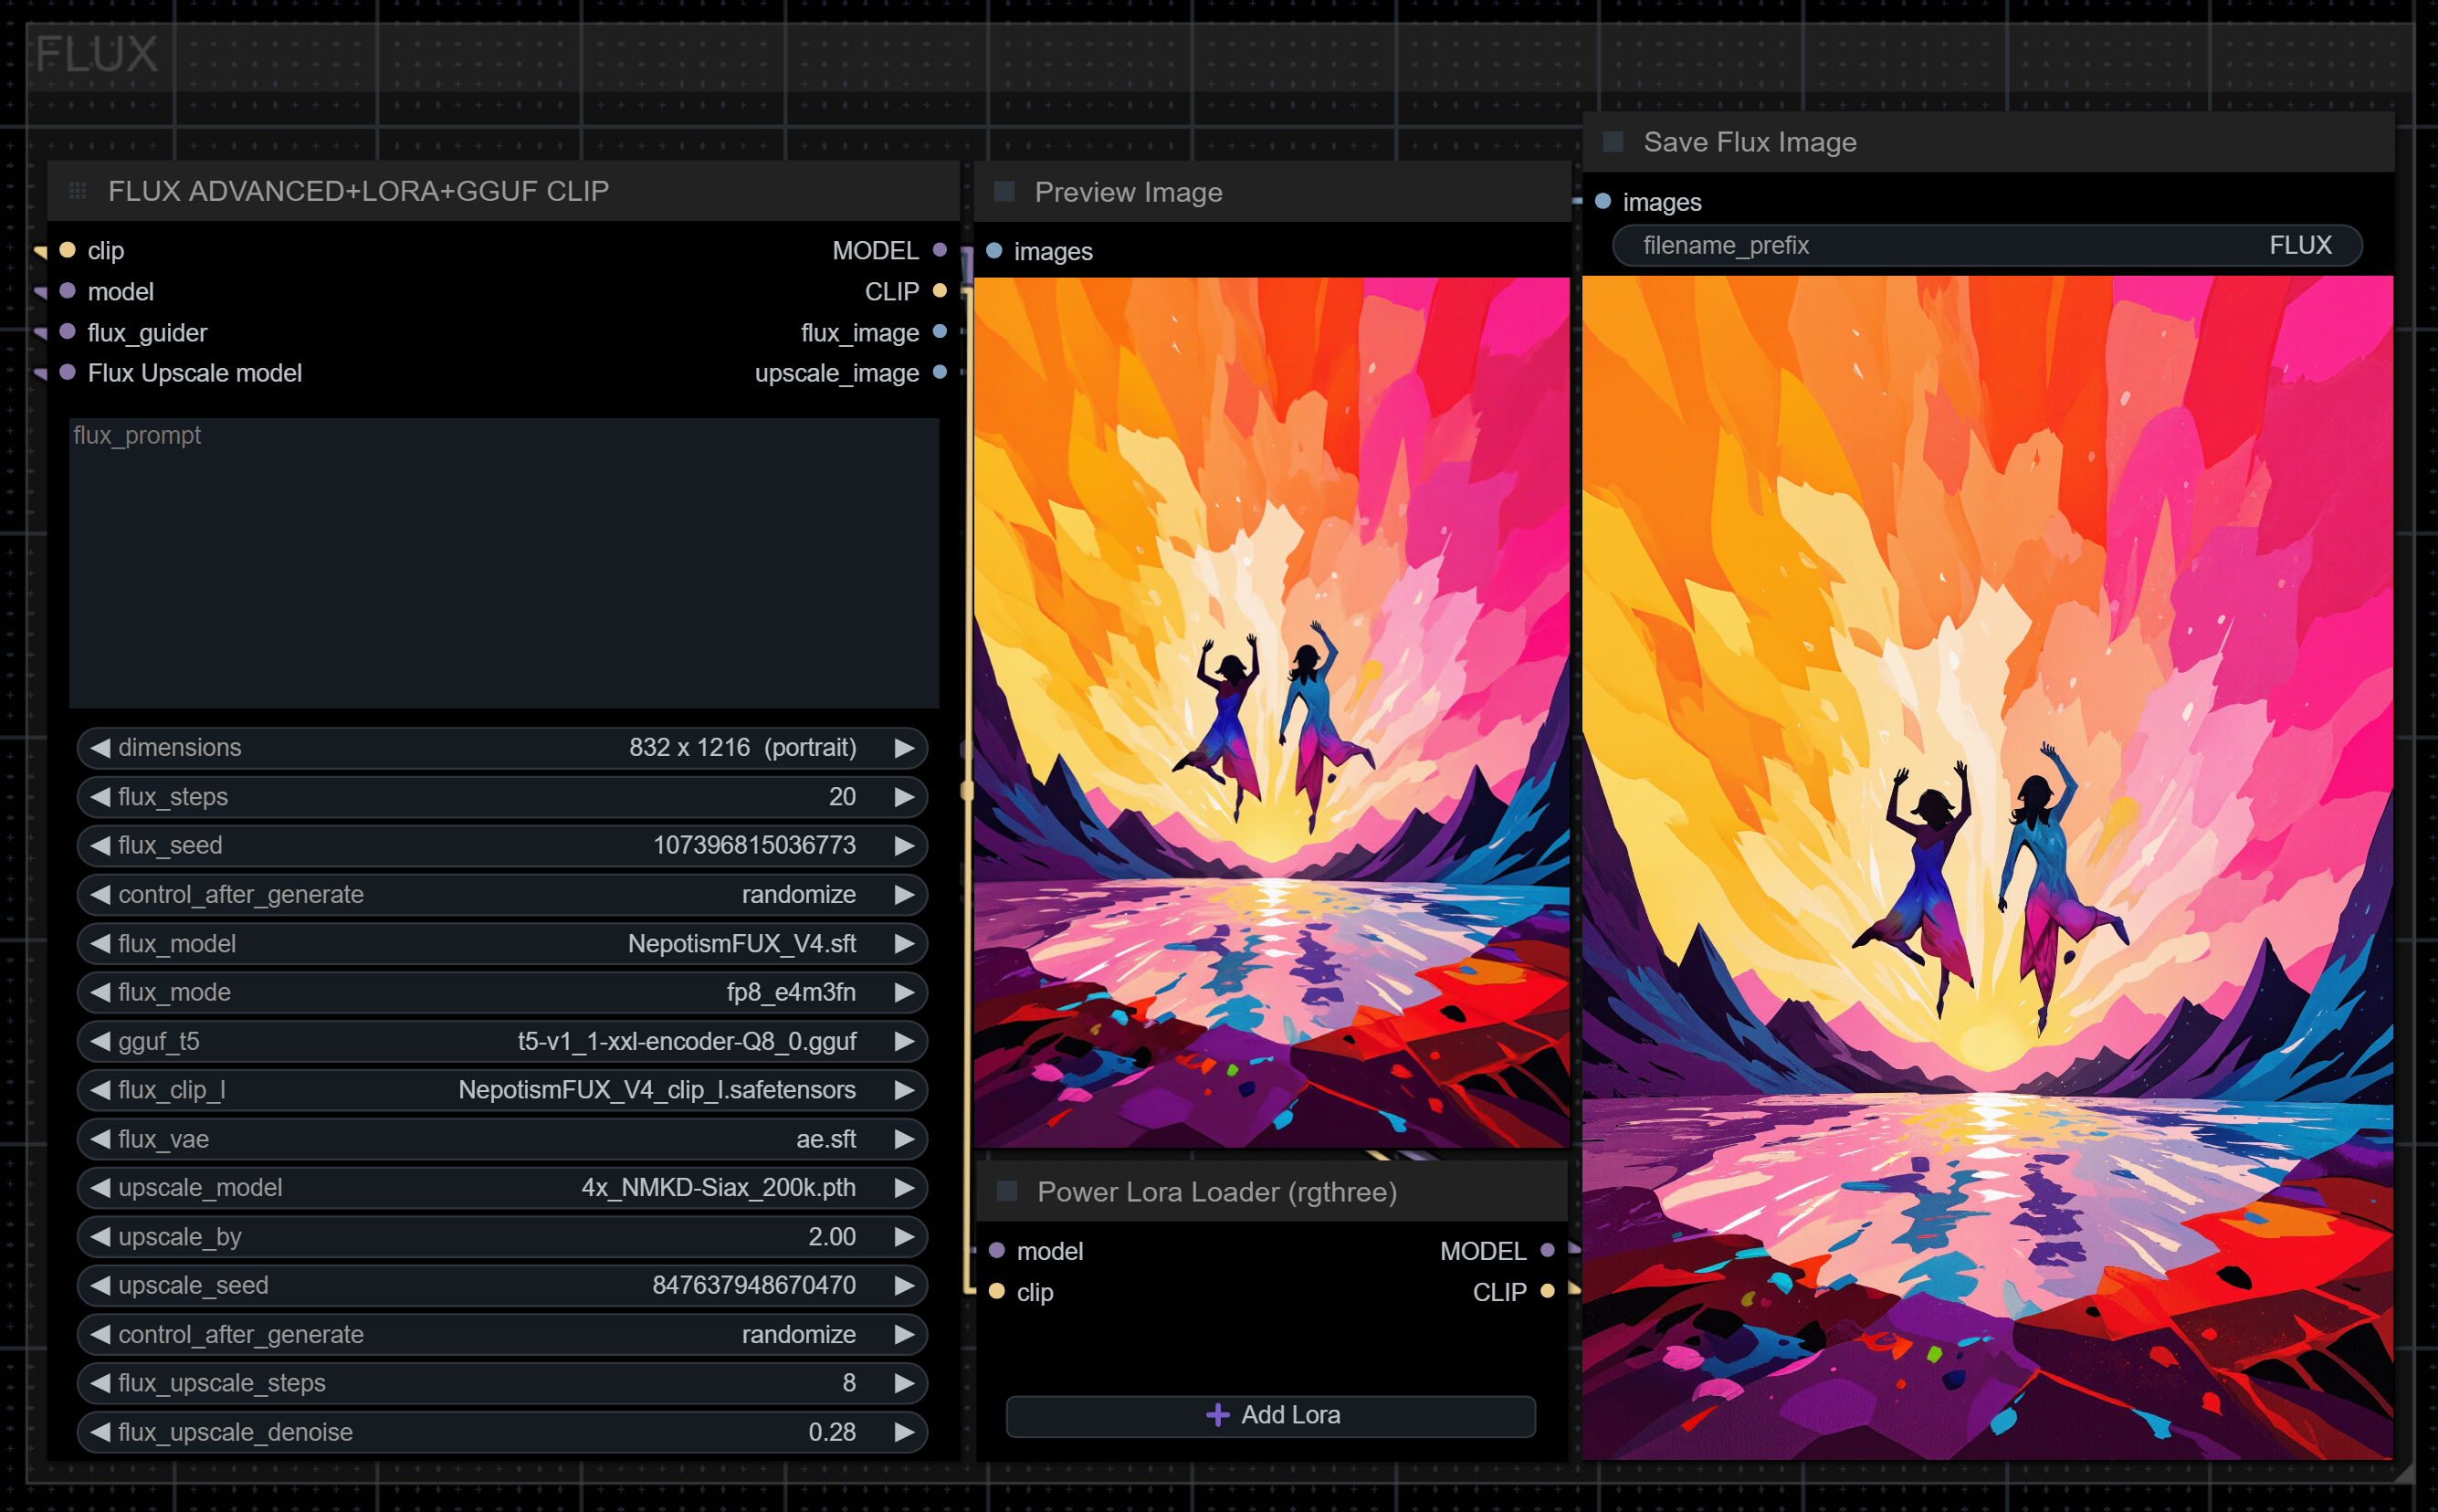Click the FLUX group title label

tap(97, 54)
